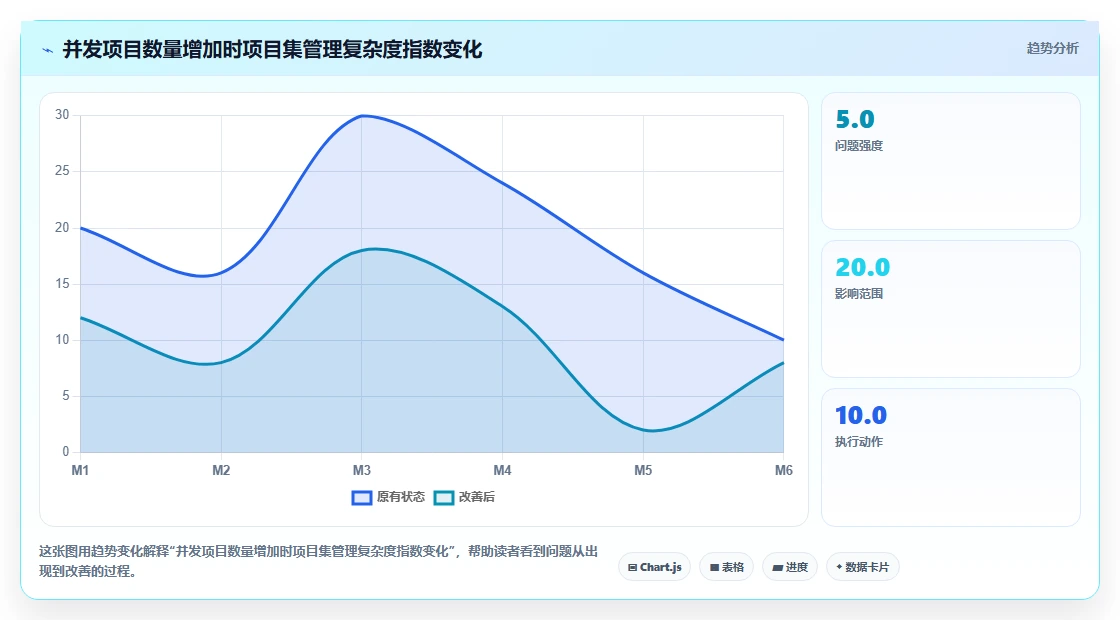This screenshot has height=620, width=1120.
Task: Click the 5 y-axis tick label
Action: click(x=66, y=396)
